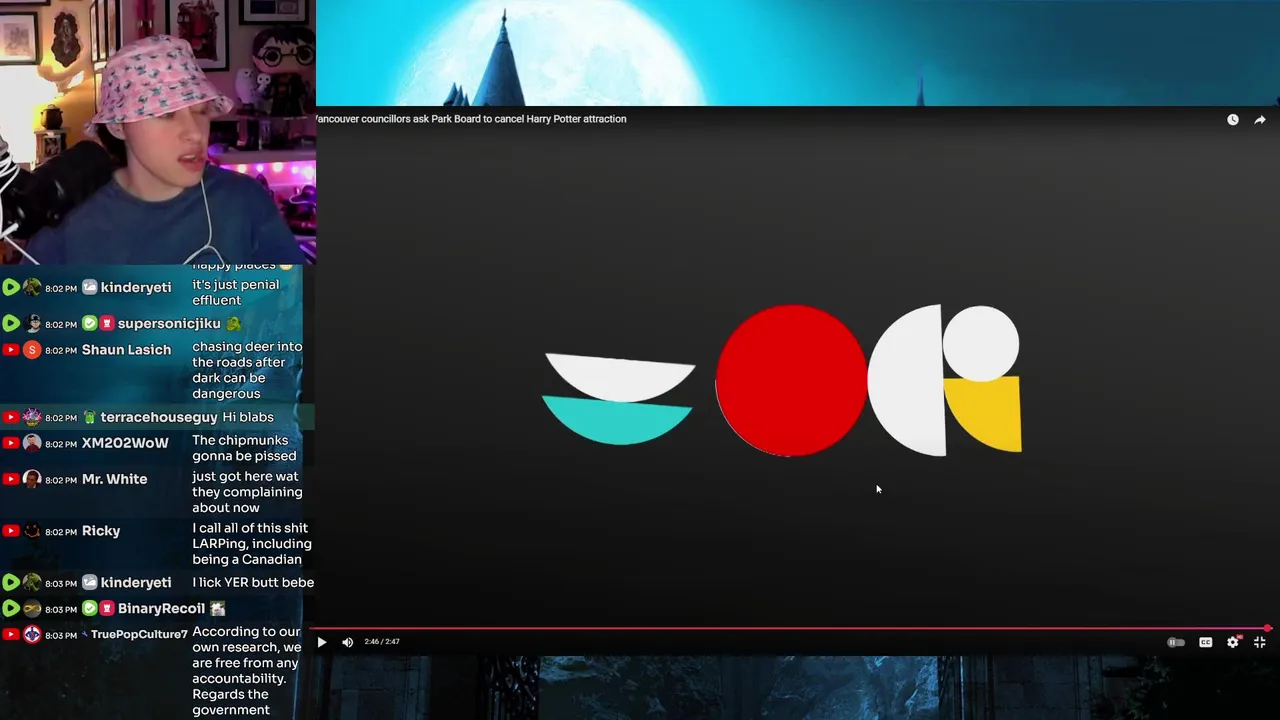Click the Rumble icon beside supersonicjiku
The image size is (1280, 720).
point(11,324)
